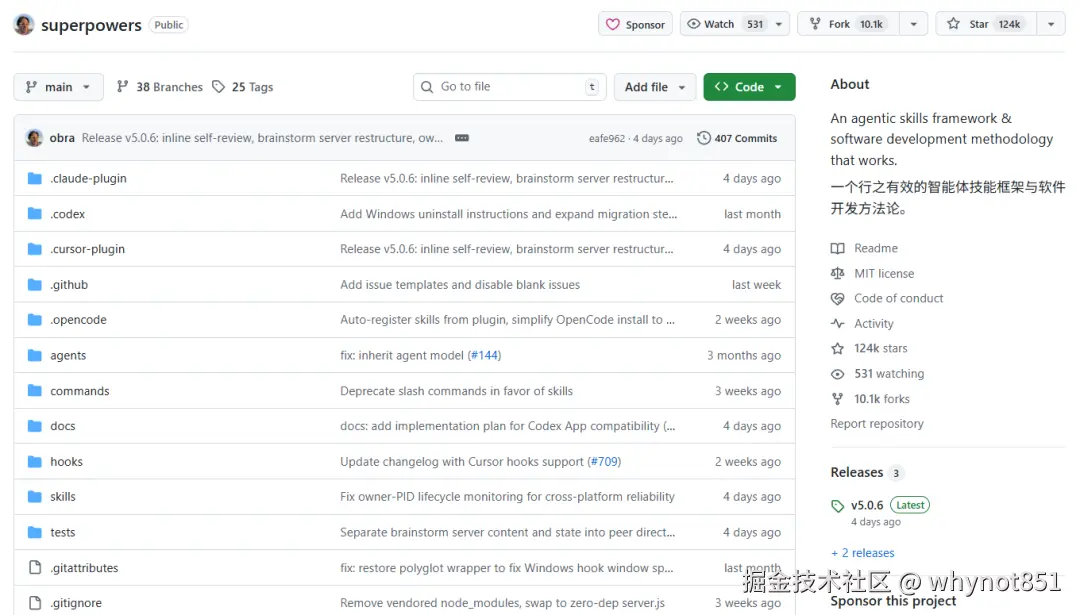
Task: Open the Releases heading
Action: coord(857,472)
